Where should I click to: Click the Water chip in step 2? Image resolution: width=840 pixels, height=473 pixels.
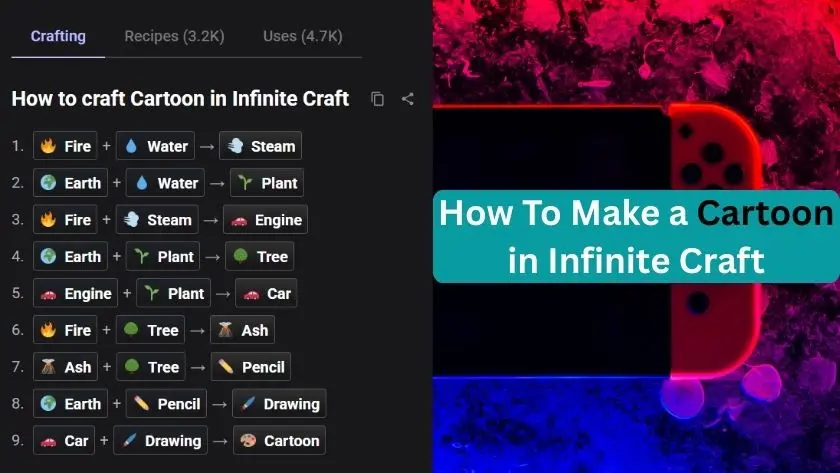166,183
